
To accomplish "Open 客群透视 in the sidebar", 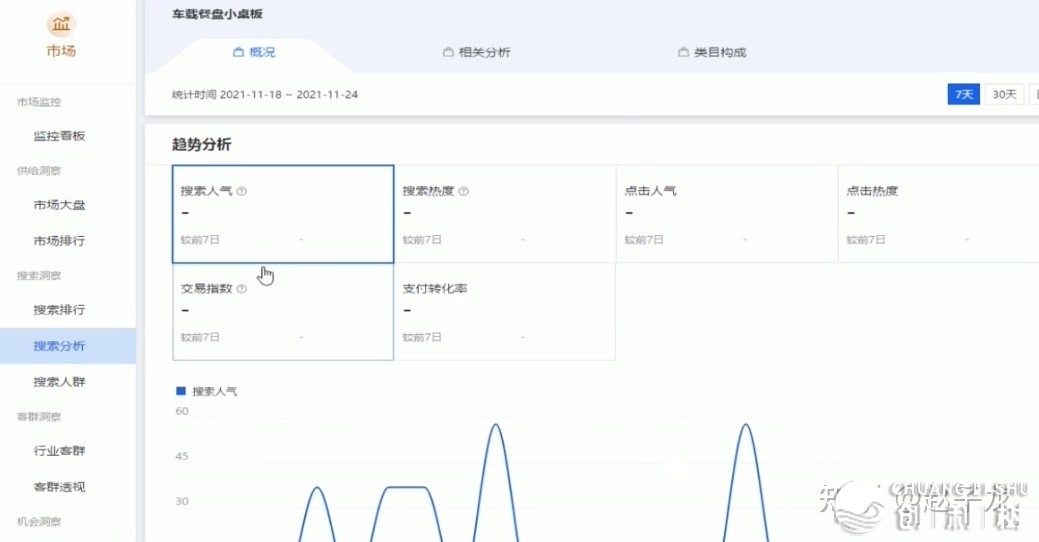I will pos(60,487).
